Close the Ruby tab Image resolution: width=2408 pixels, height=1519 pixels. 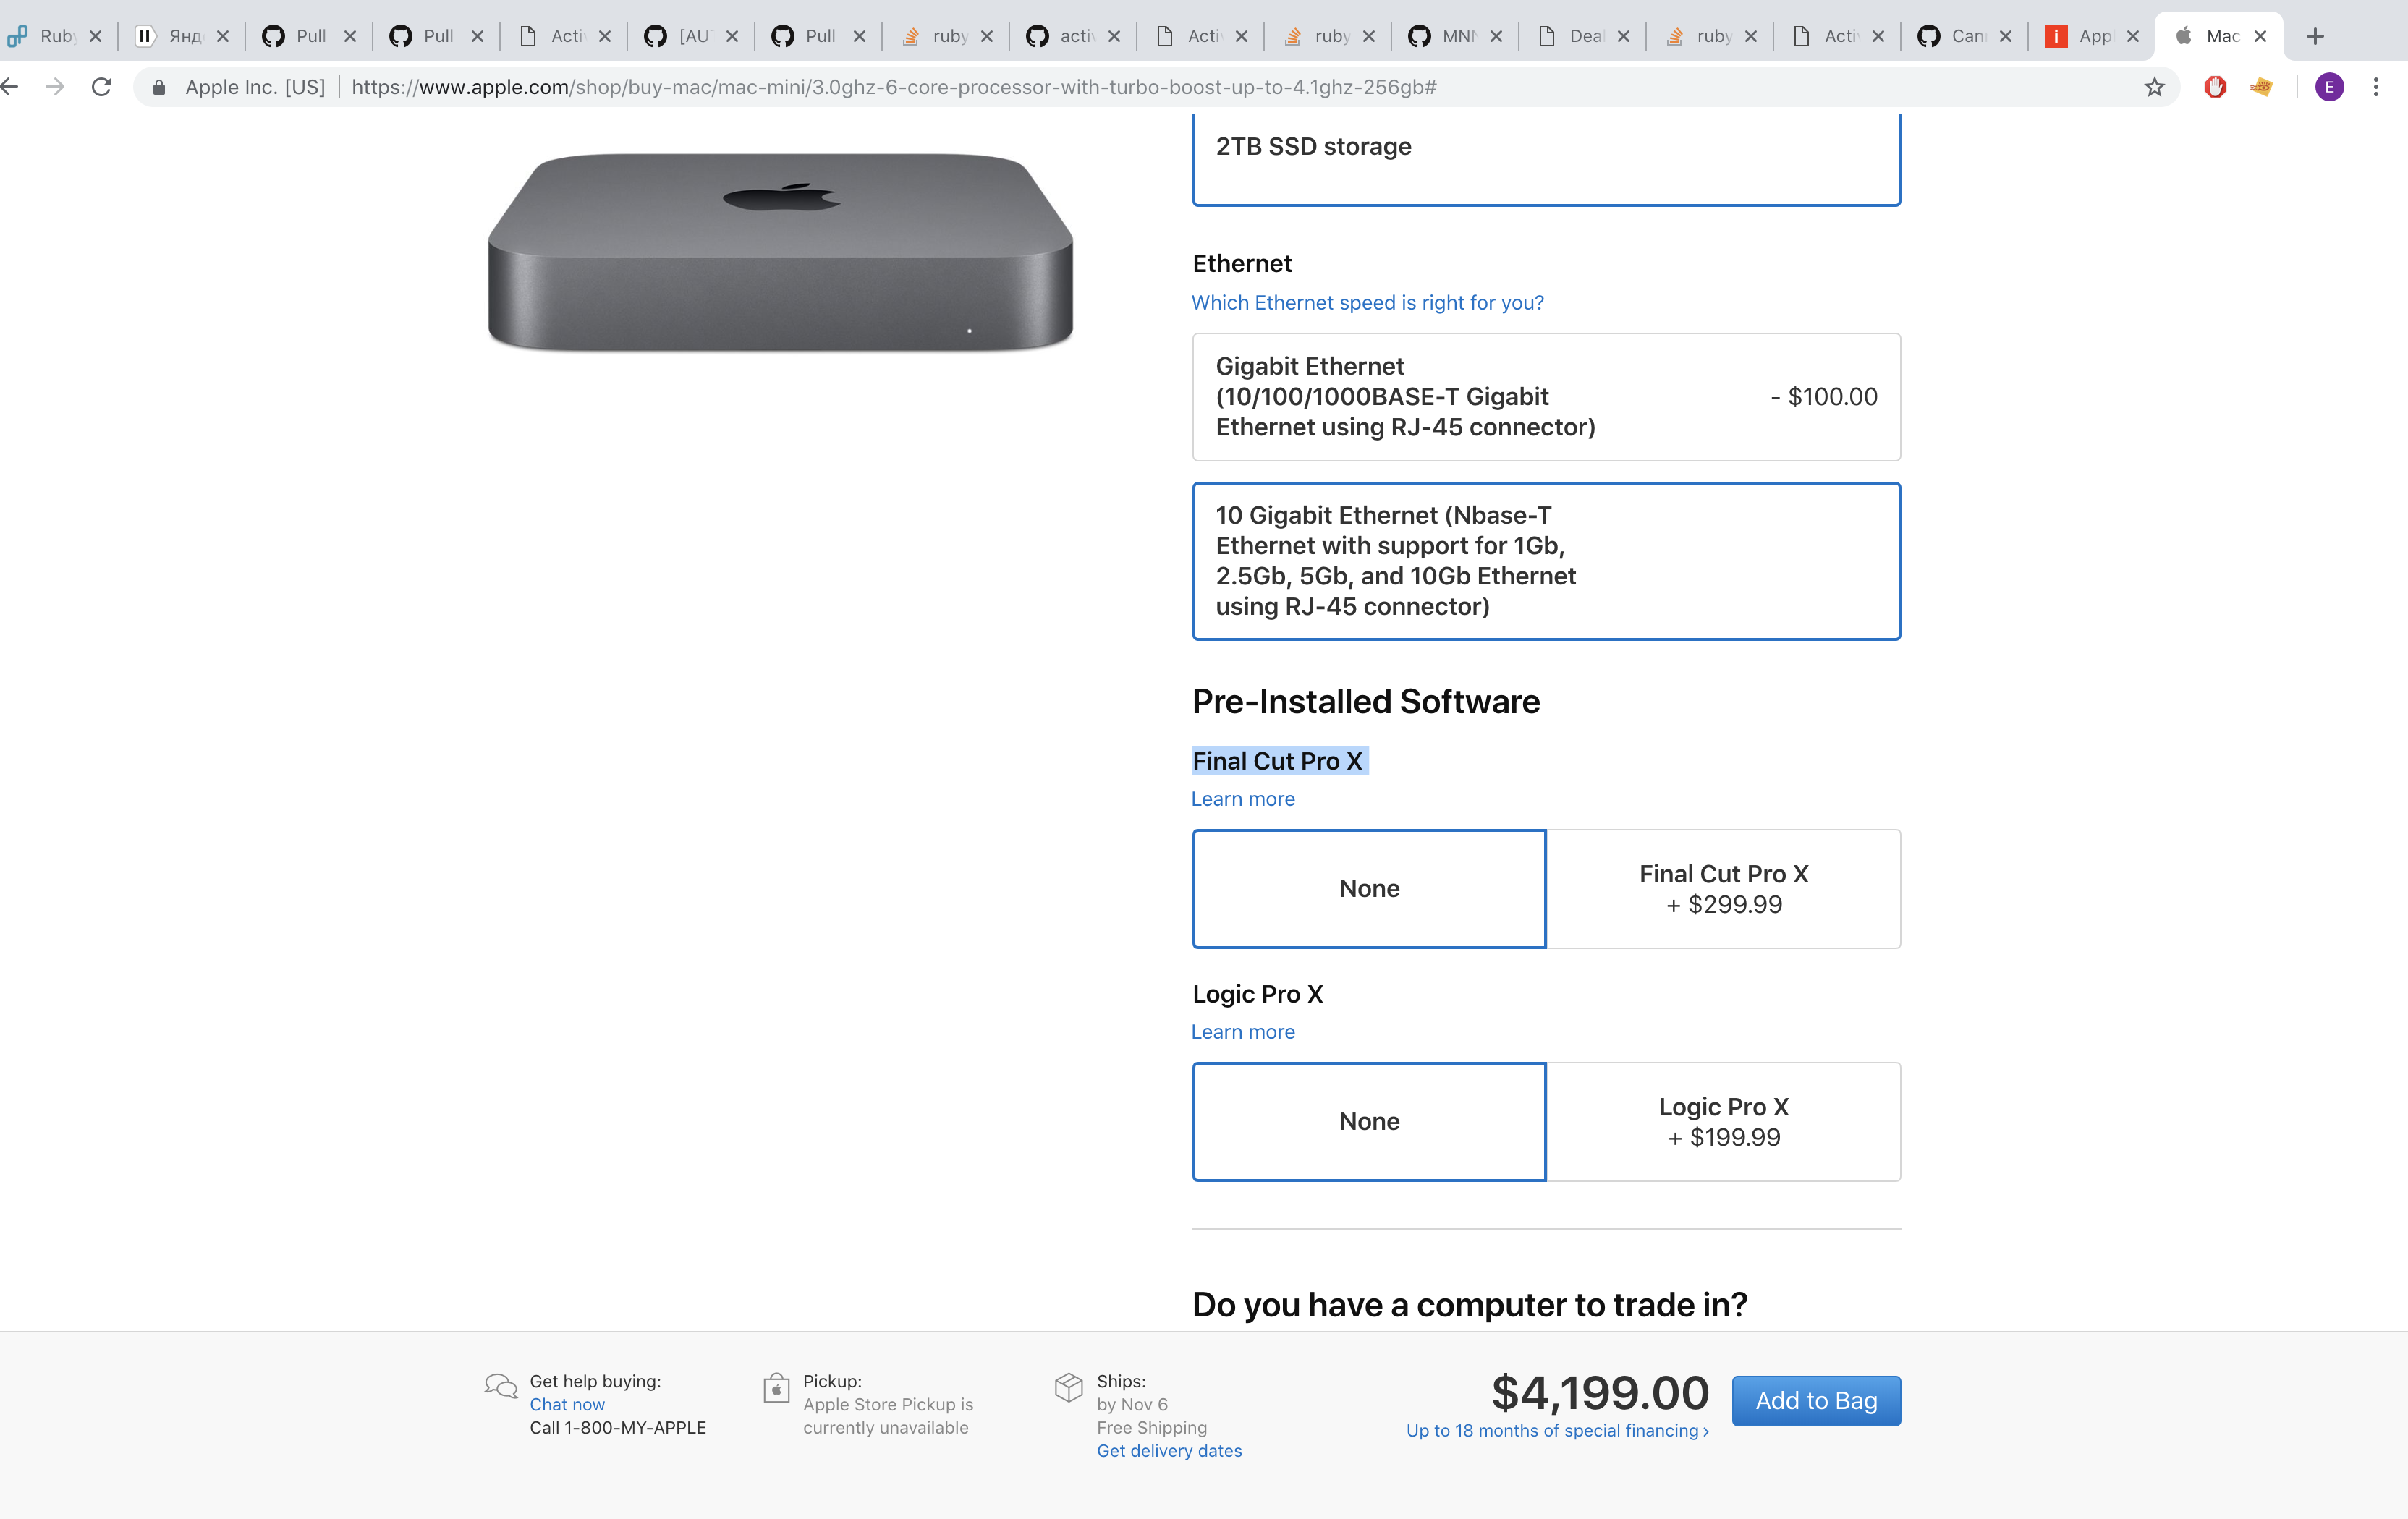pyautogui.click(x=96, y=37)
